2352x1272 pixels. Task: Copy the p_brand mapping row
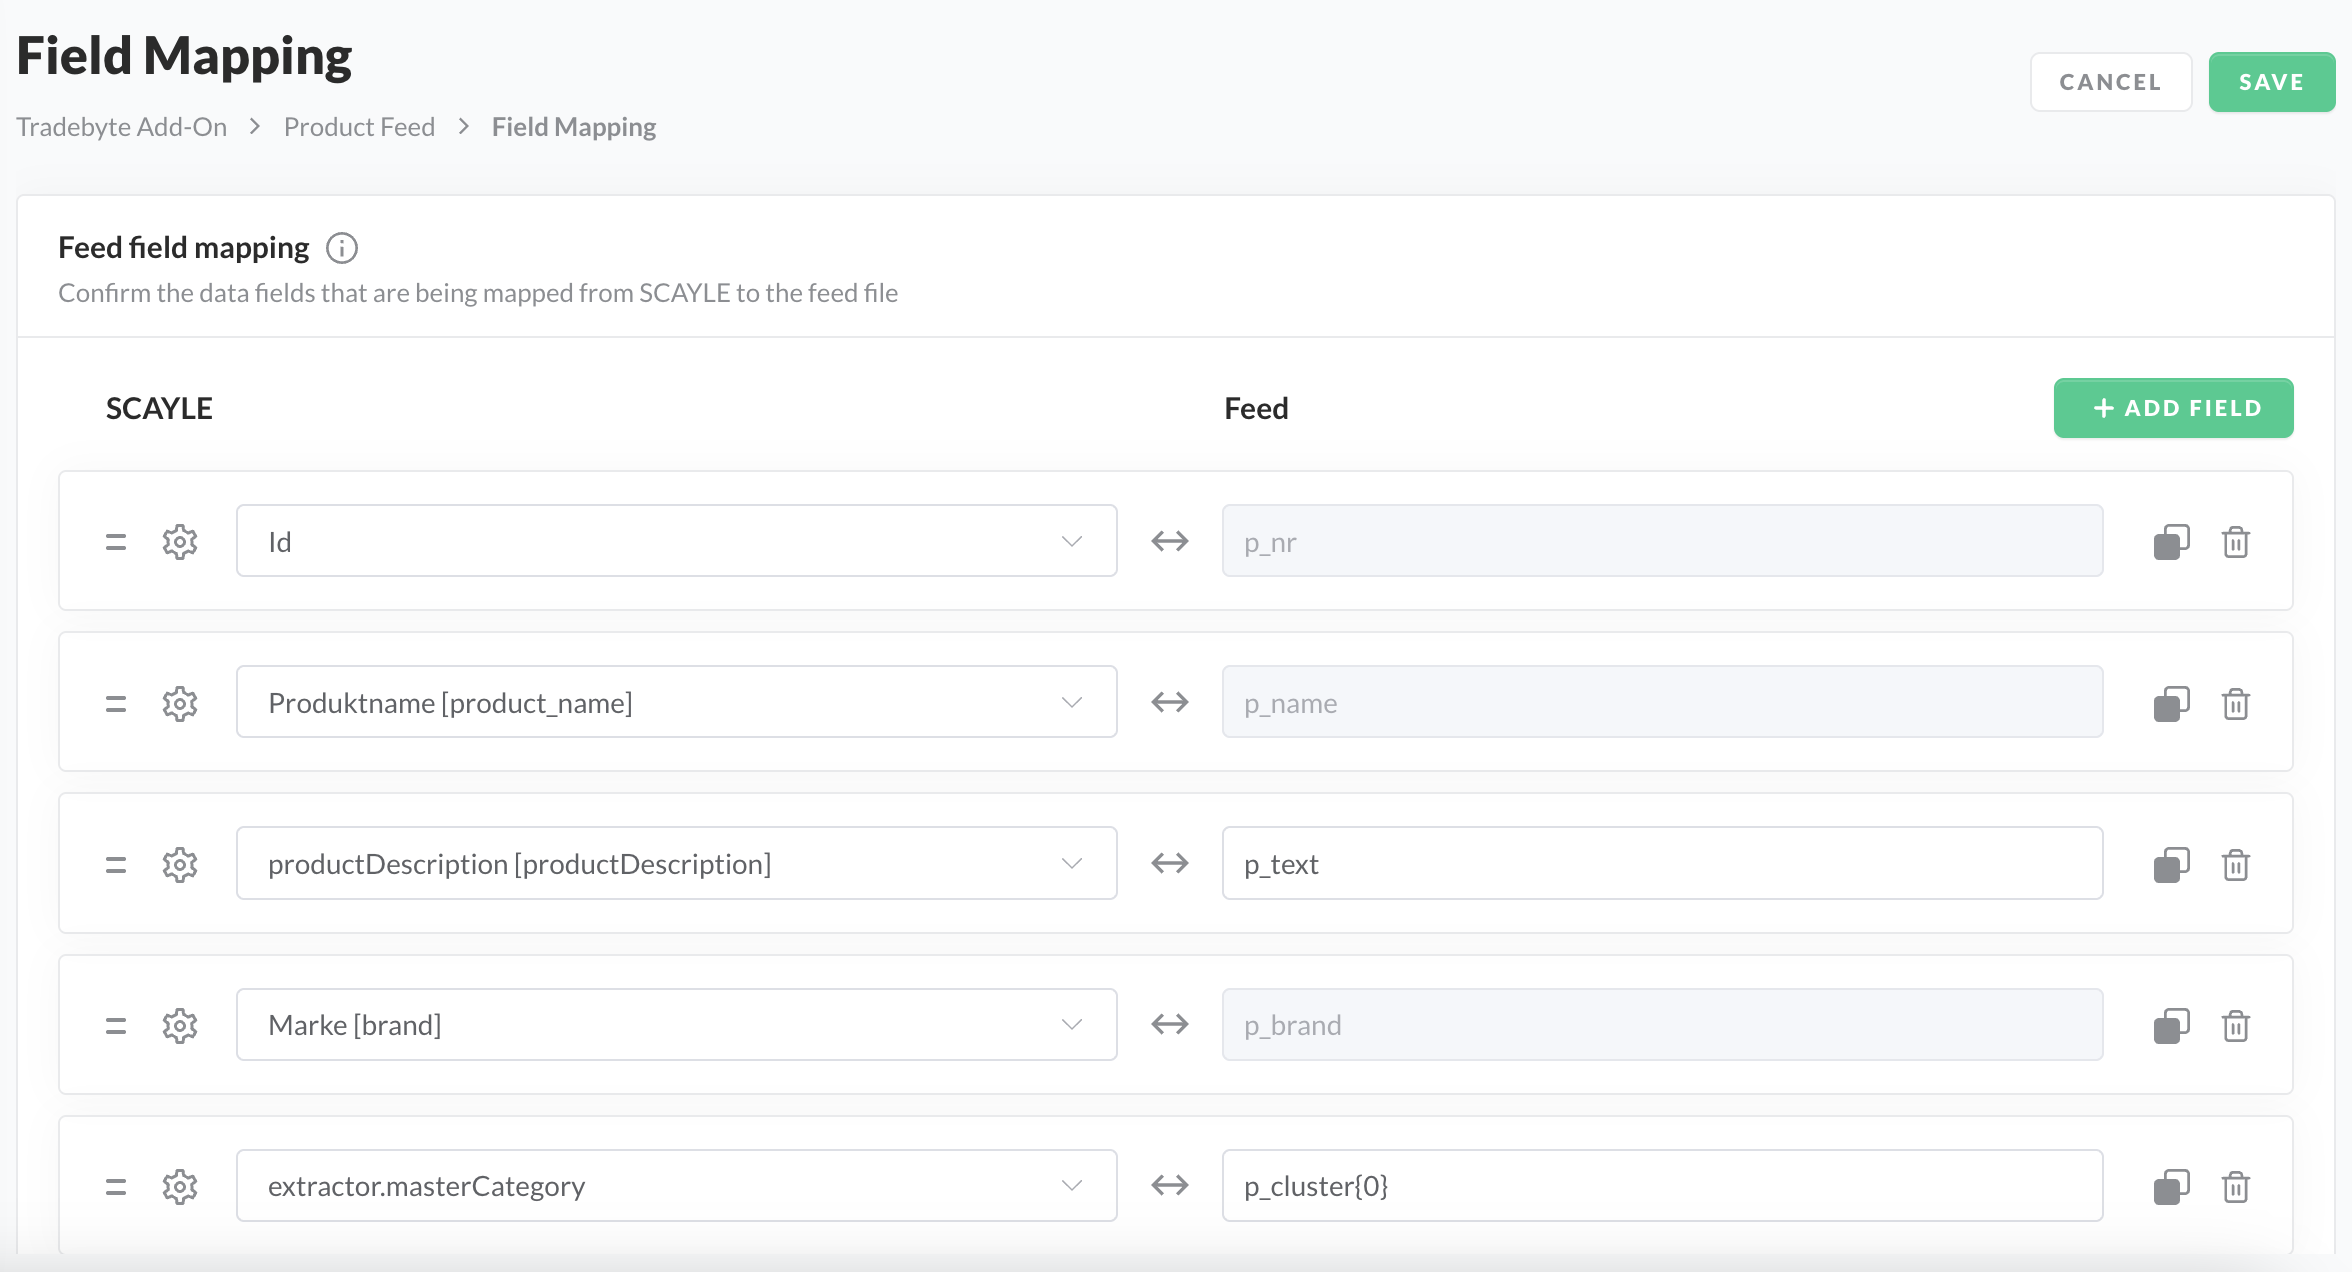2171,1025
